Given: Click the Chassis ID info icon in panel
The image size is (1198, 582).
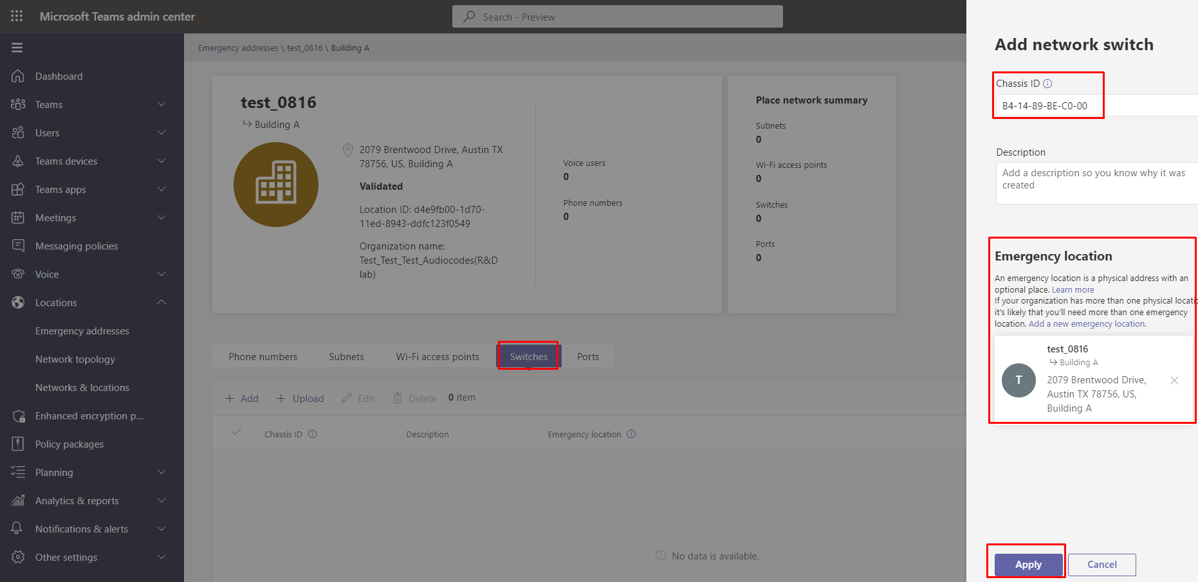Looking at the screenshot, I should (1047, 83).
